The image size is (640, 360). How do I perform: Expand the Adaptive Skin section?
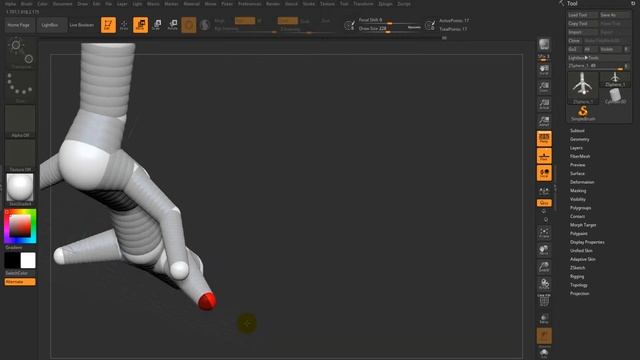pos(582,259)
